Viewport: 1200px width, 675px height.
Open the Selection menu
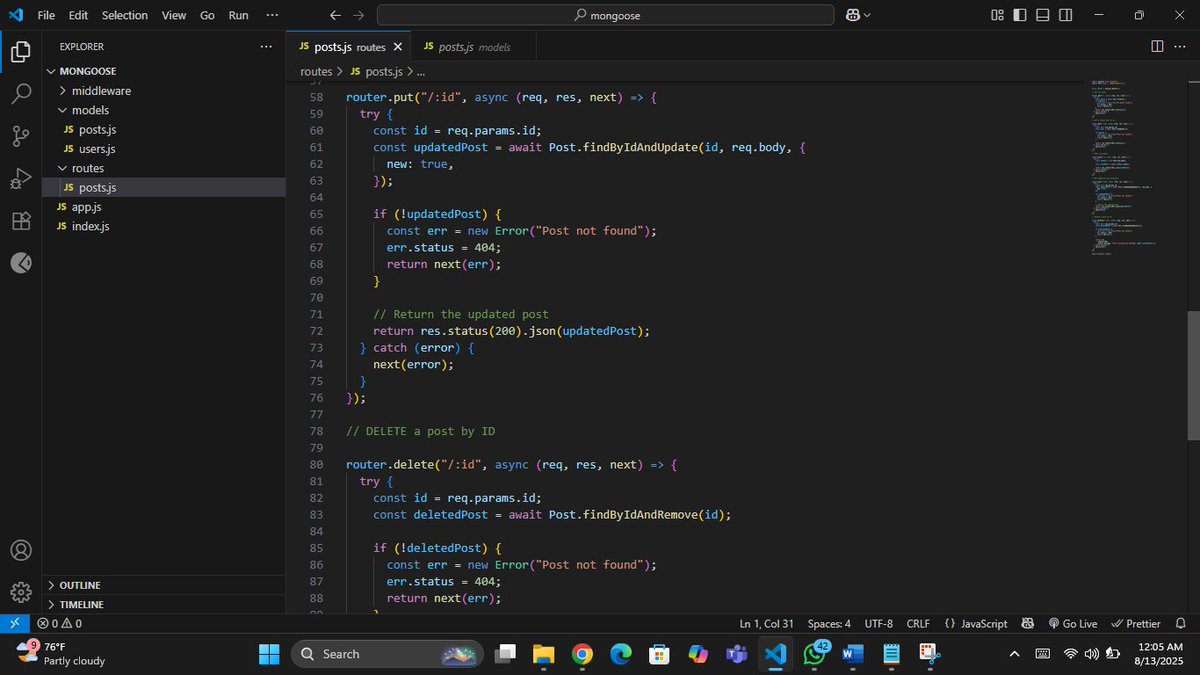[125, 15]
